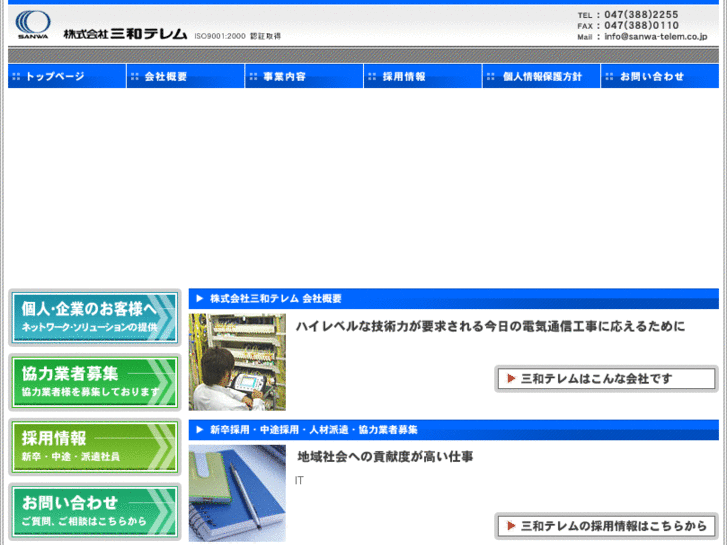727x545 pixels.
Task: Open the 個人情報保護方針 navigation item
Action: tap(542, 76)
